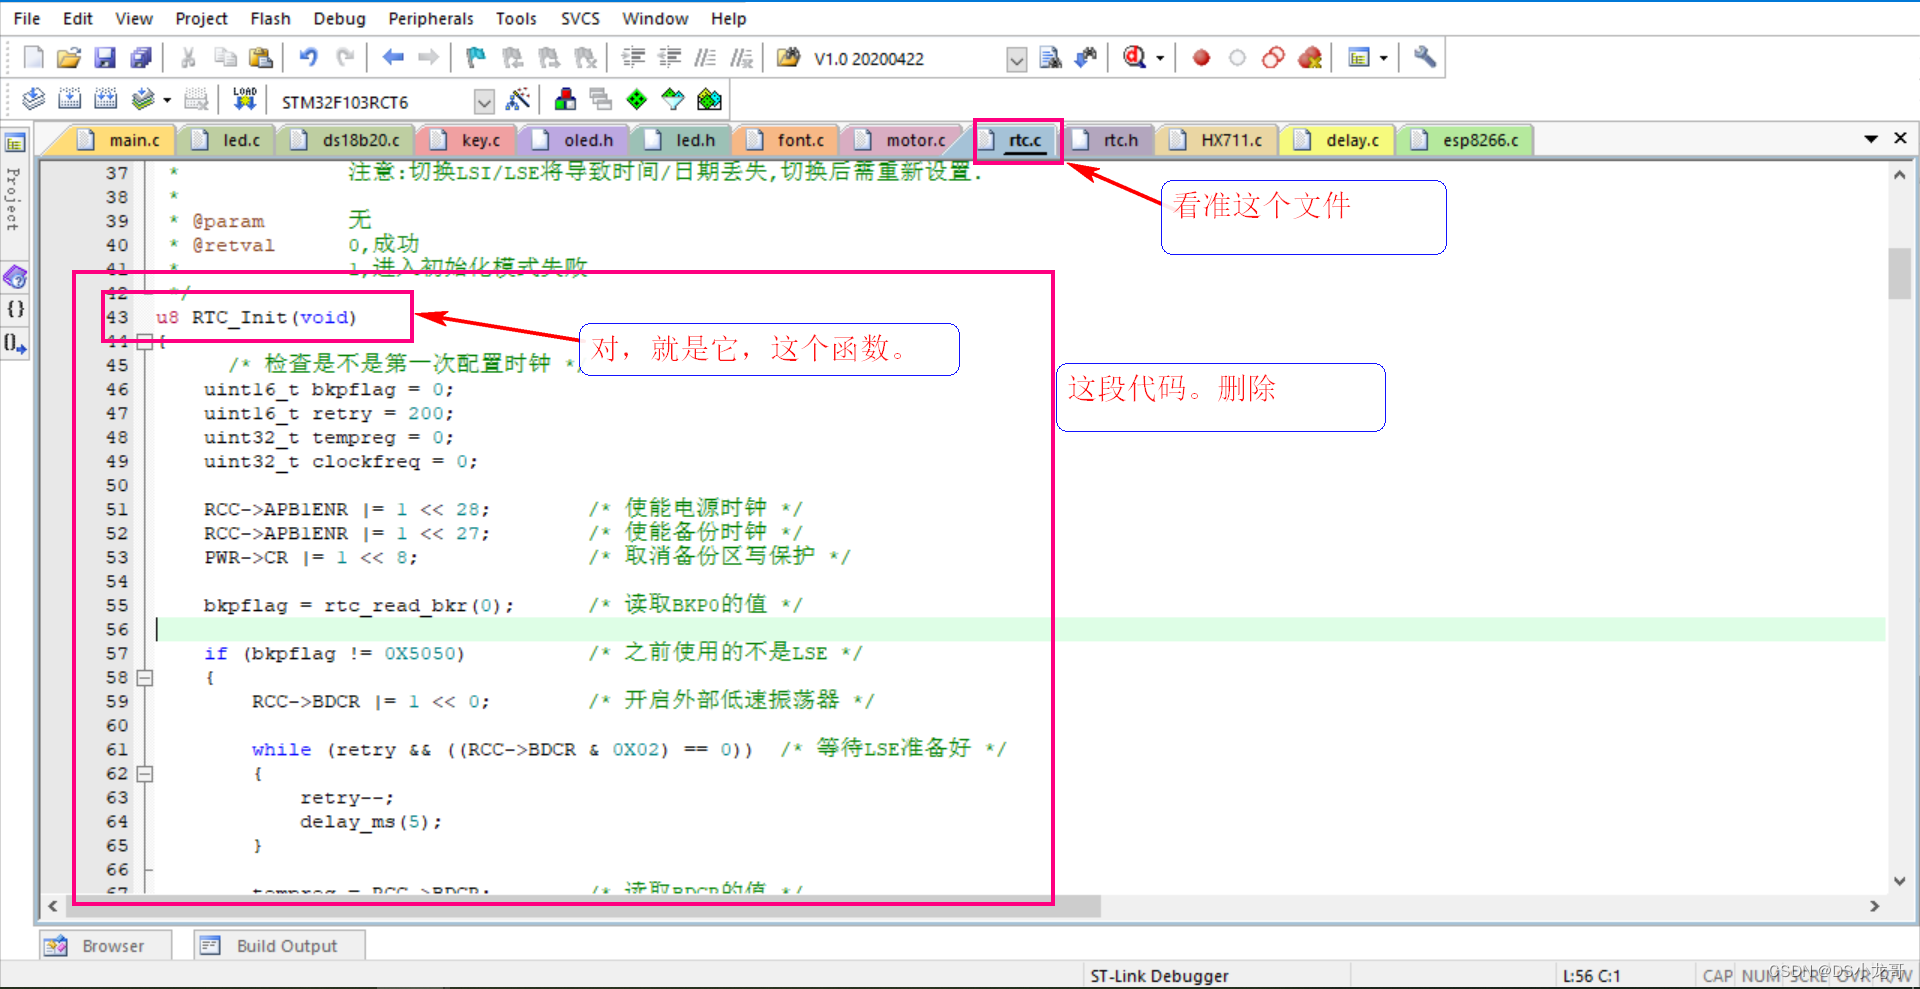Save the current file with the disk icon
The width and height of the screenshot is (1920, 989).
coord(105,58)
